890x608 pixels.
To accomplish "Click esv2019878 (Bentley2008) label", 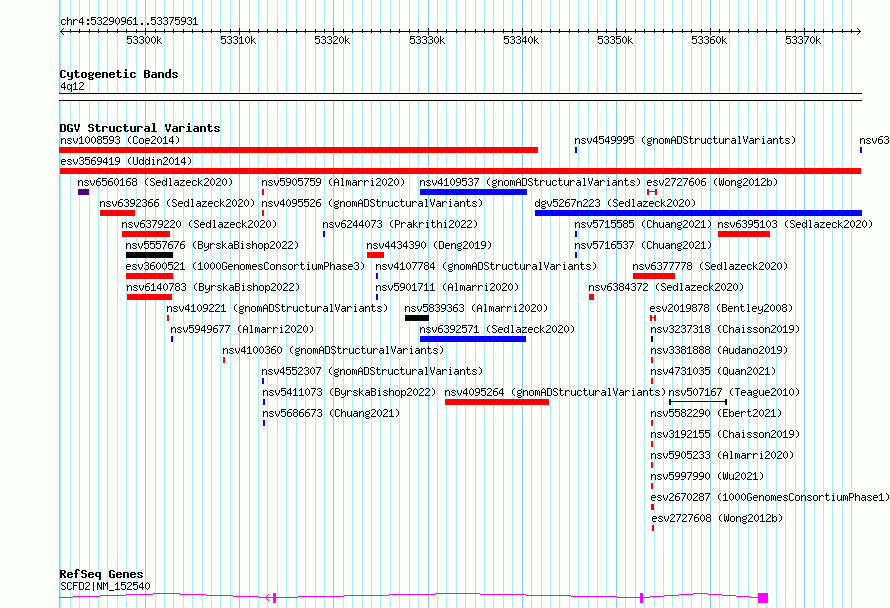I will 721,308.
